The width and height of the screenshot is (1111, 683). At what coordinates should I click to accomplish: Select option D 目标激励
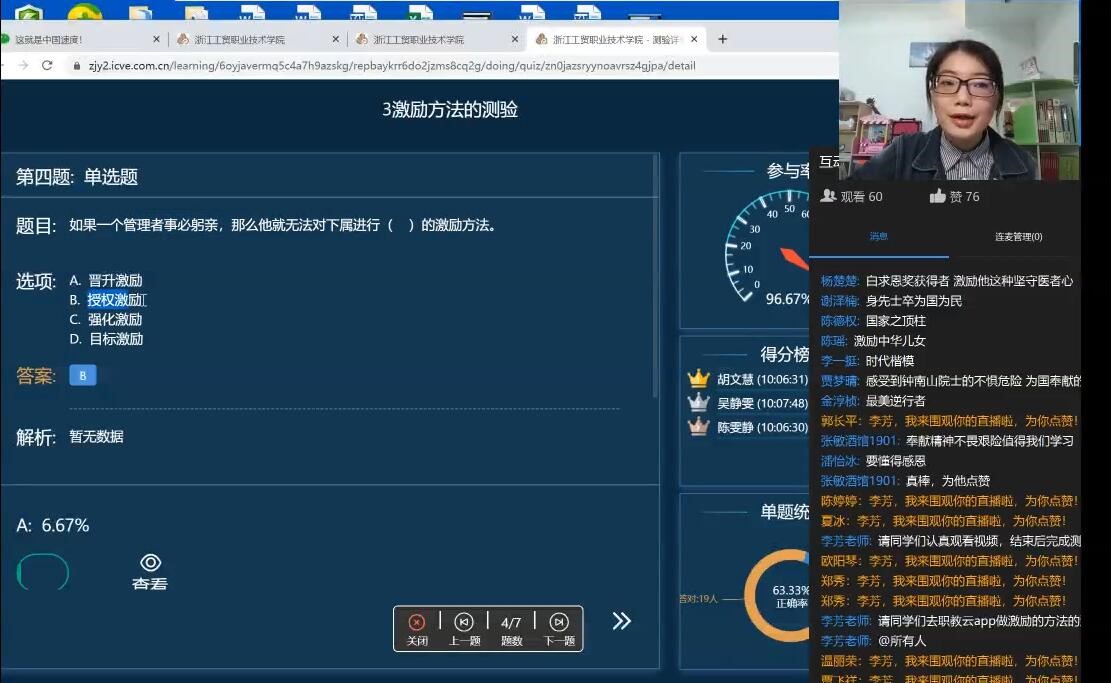(115, 339)
